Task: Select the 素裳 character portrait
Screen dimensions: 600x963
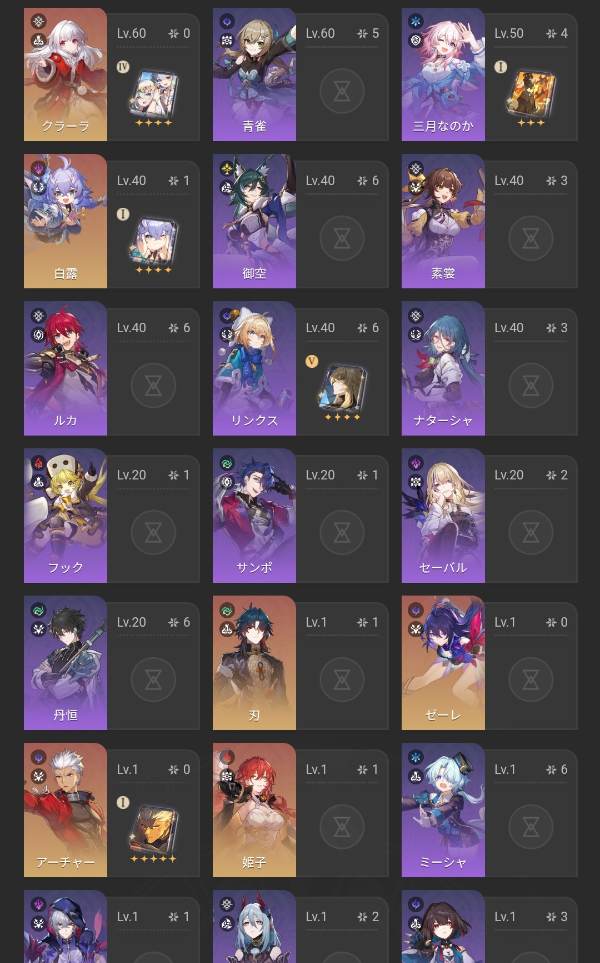Action: (443, 221)
